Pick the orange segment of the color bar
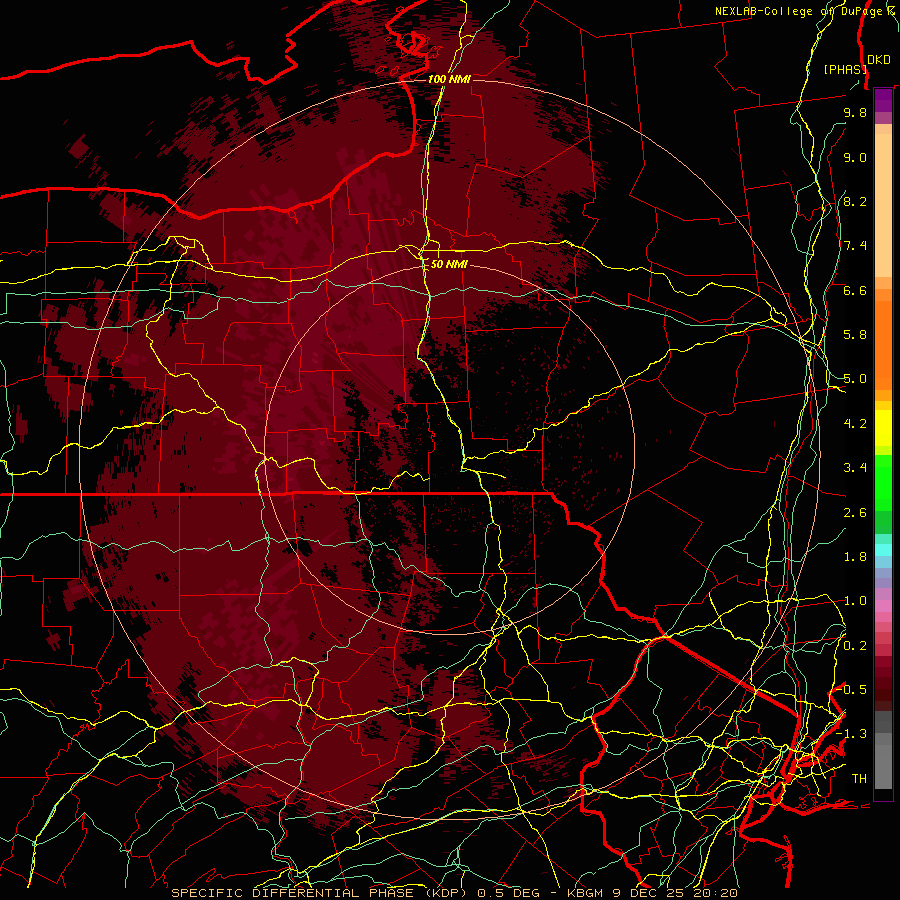This screenshot has width=900, height=900. (883, 344)
